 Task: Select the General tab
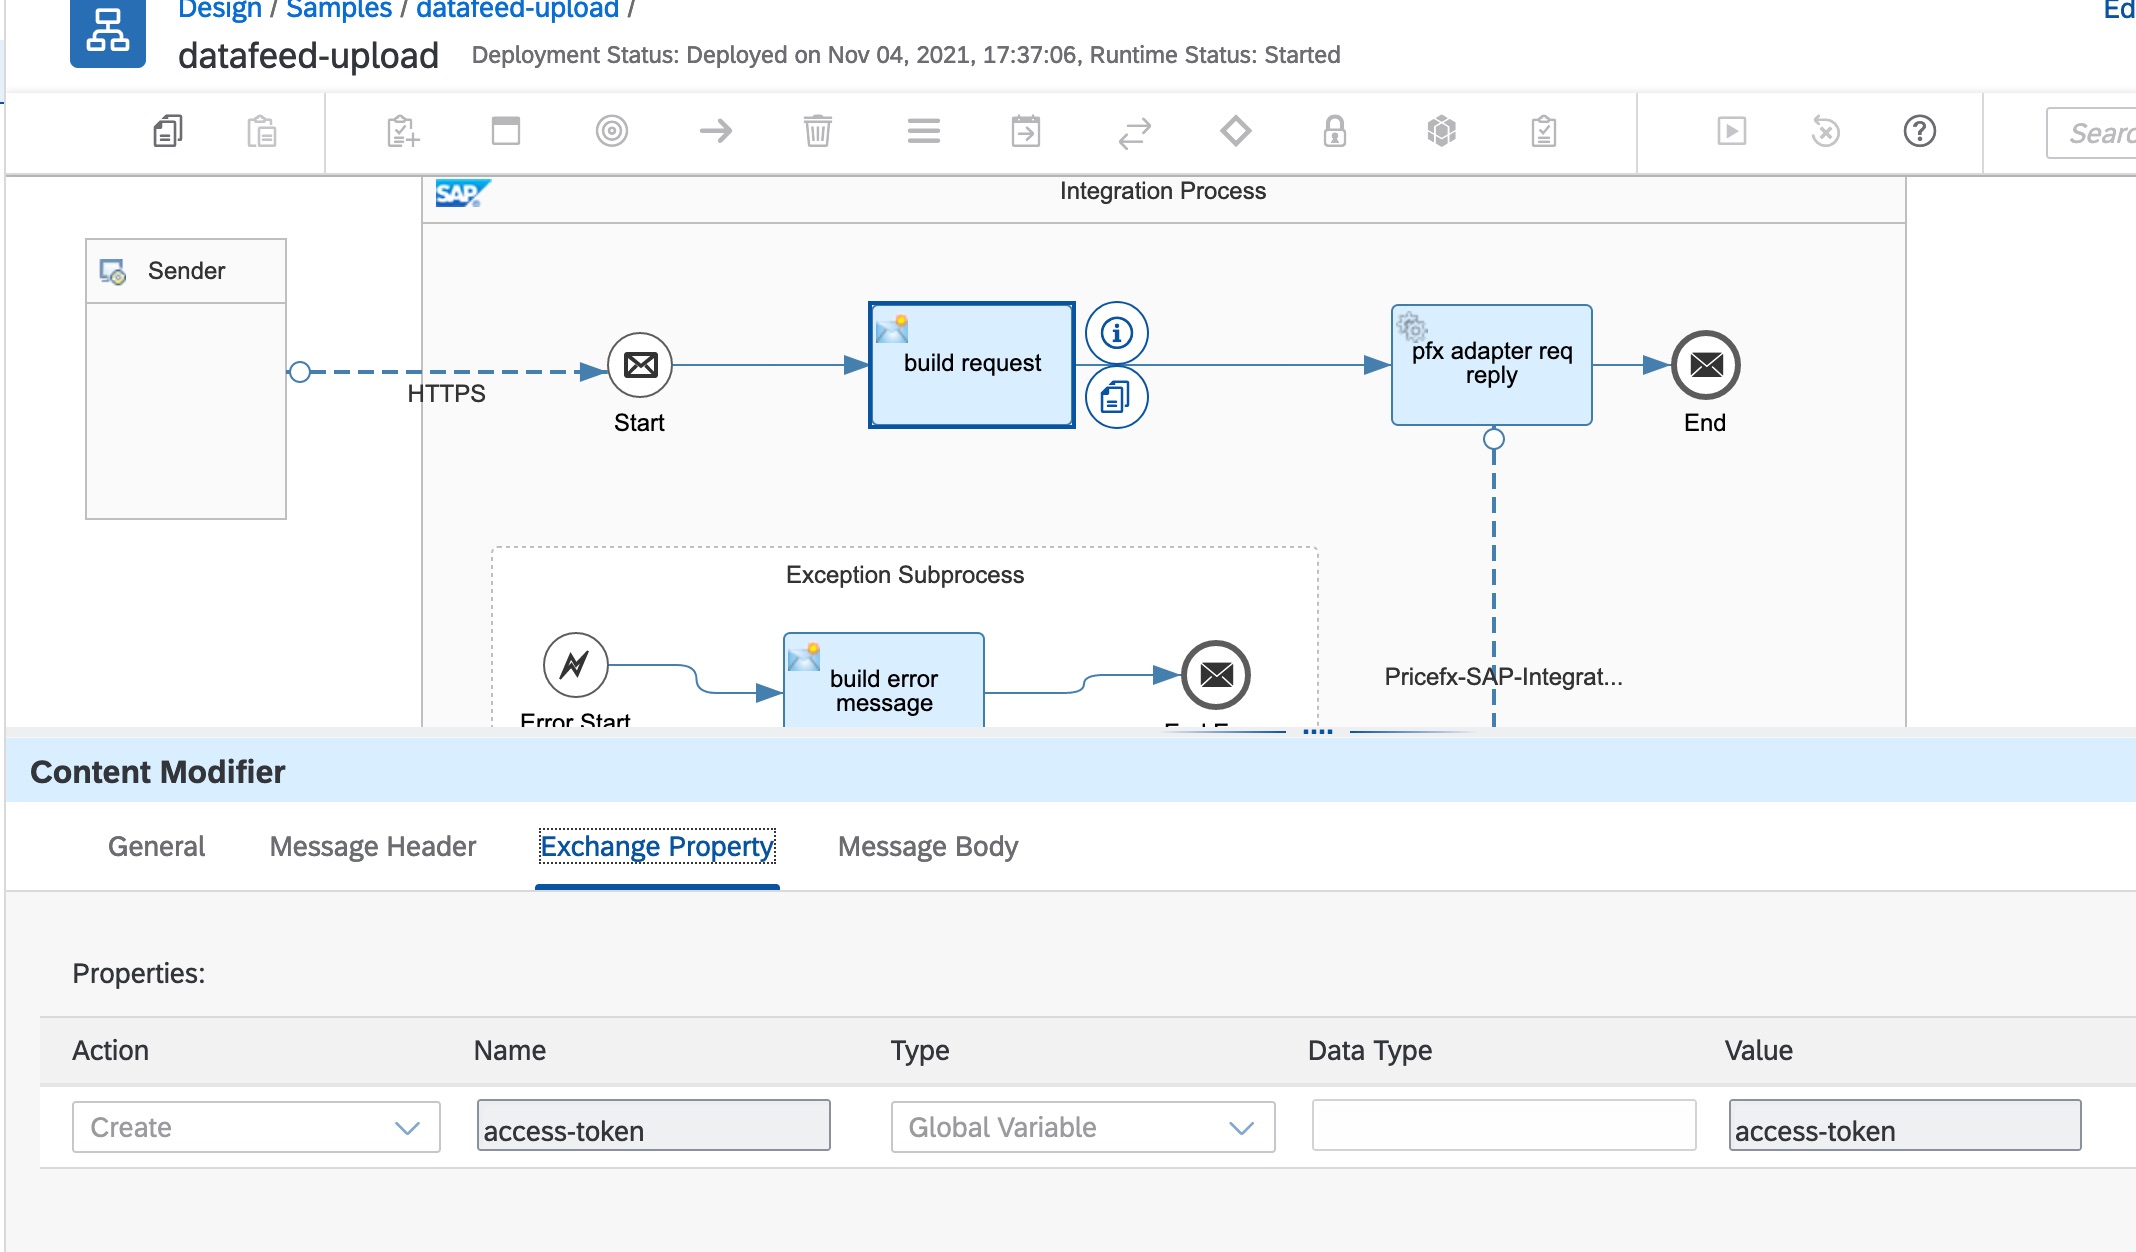click(x=156, y=847)
